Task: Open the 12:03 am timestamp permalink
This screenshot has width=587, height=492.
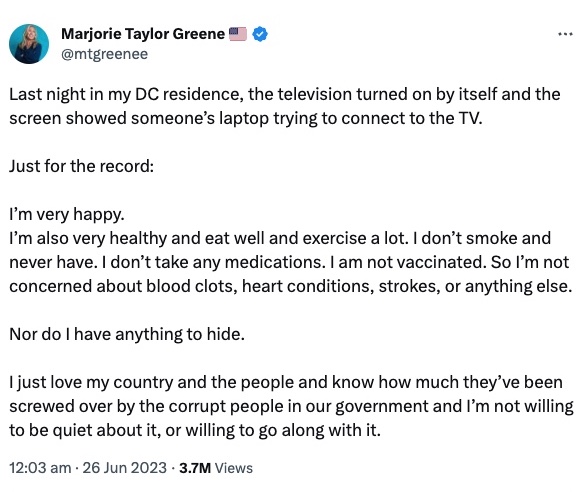Action: (x=40, y=468)
